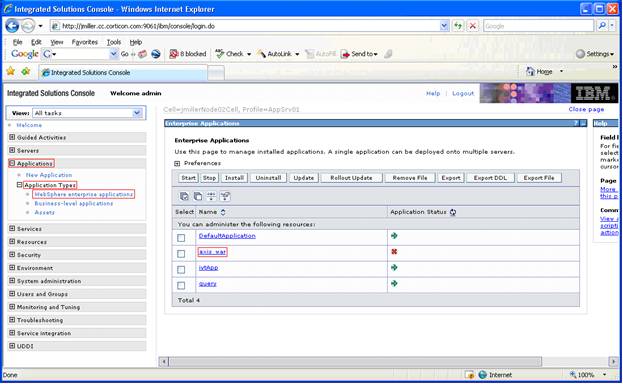Click the Google toolbar Check spelling icon
Screen dimensions: 623x384
[220, 54]
